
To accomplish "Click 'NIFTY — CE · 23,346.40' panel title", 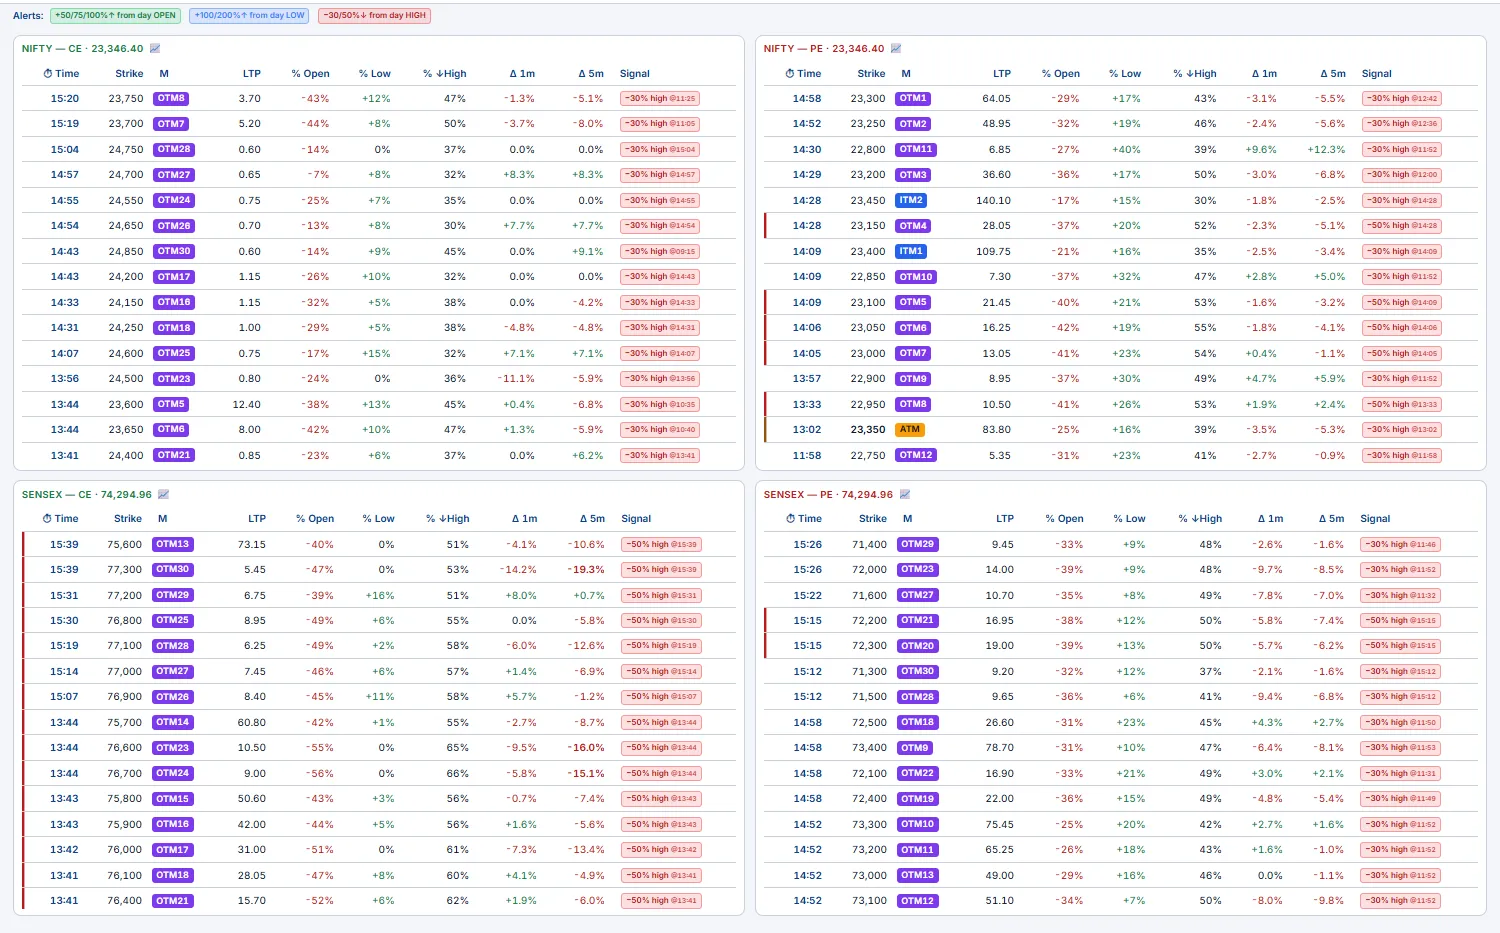I will coord(83,48).
